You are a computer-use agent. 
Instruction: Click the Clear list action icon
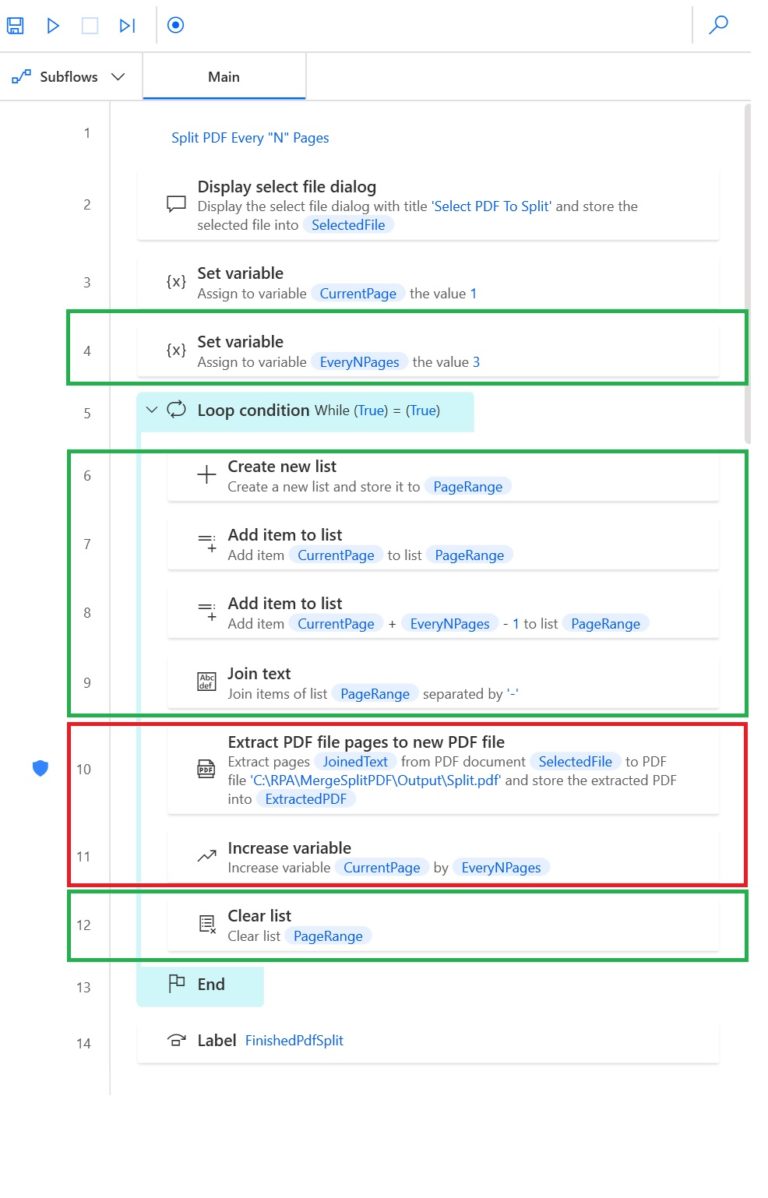[206, 924]
